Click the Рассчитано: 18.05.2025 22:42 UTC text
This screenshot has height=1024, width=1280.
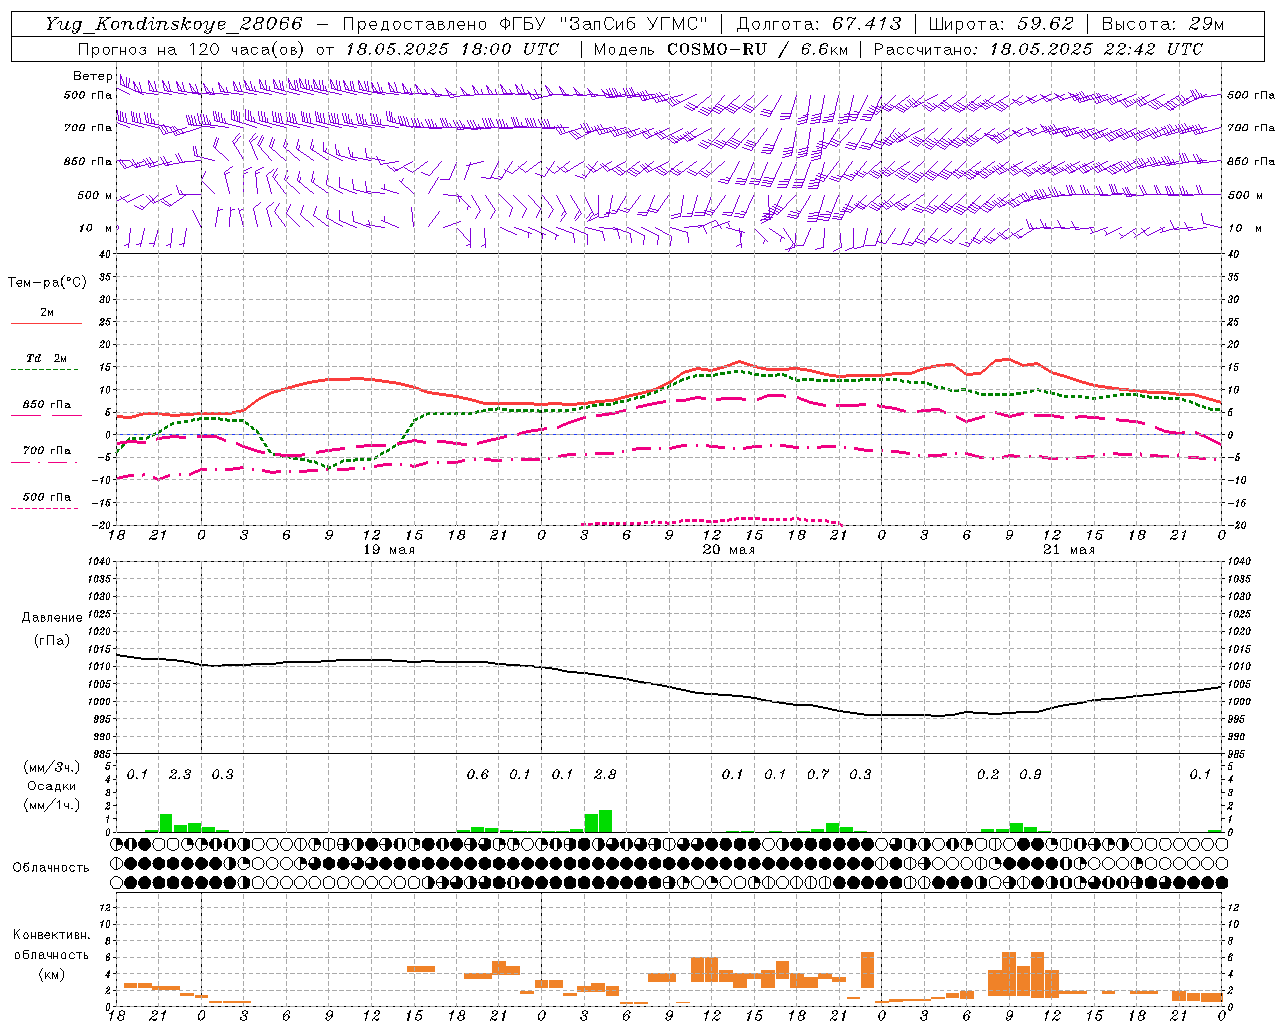[1038, 49]
